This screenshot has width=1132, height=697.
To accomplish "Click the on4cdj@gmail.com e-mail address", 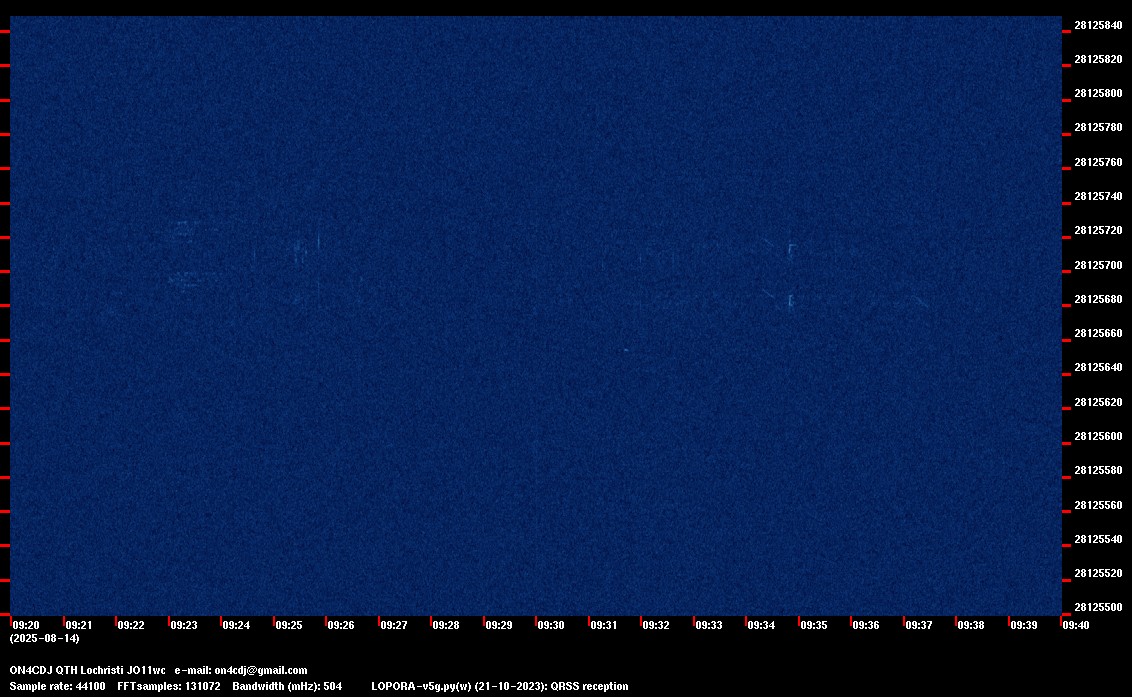I will [x=261, y=670].
